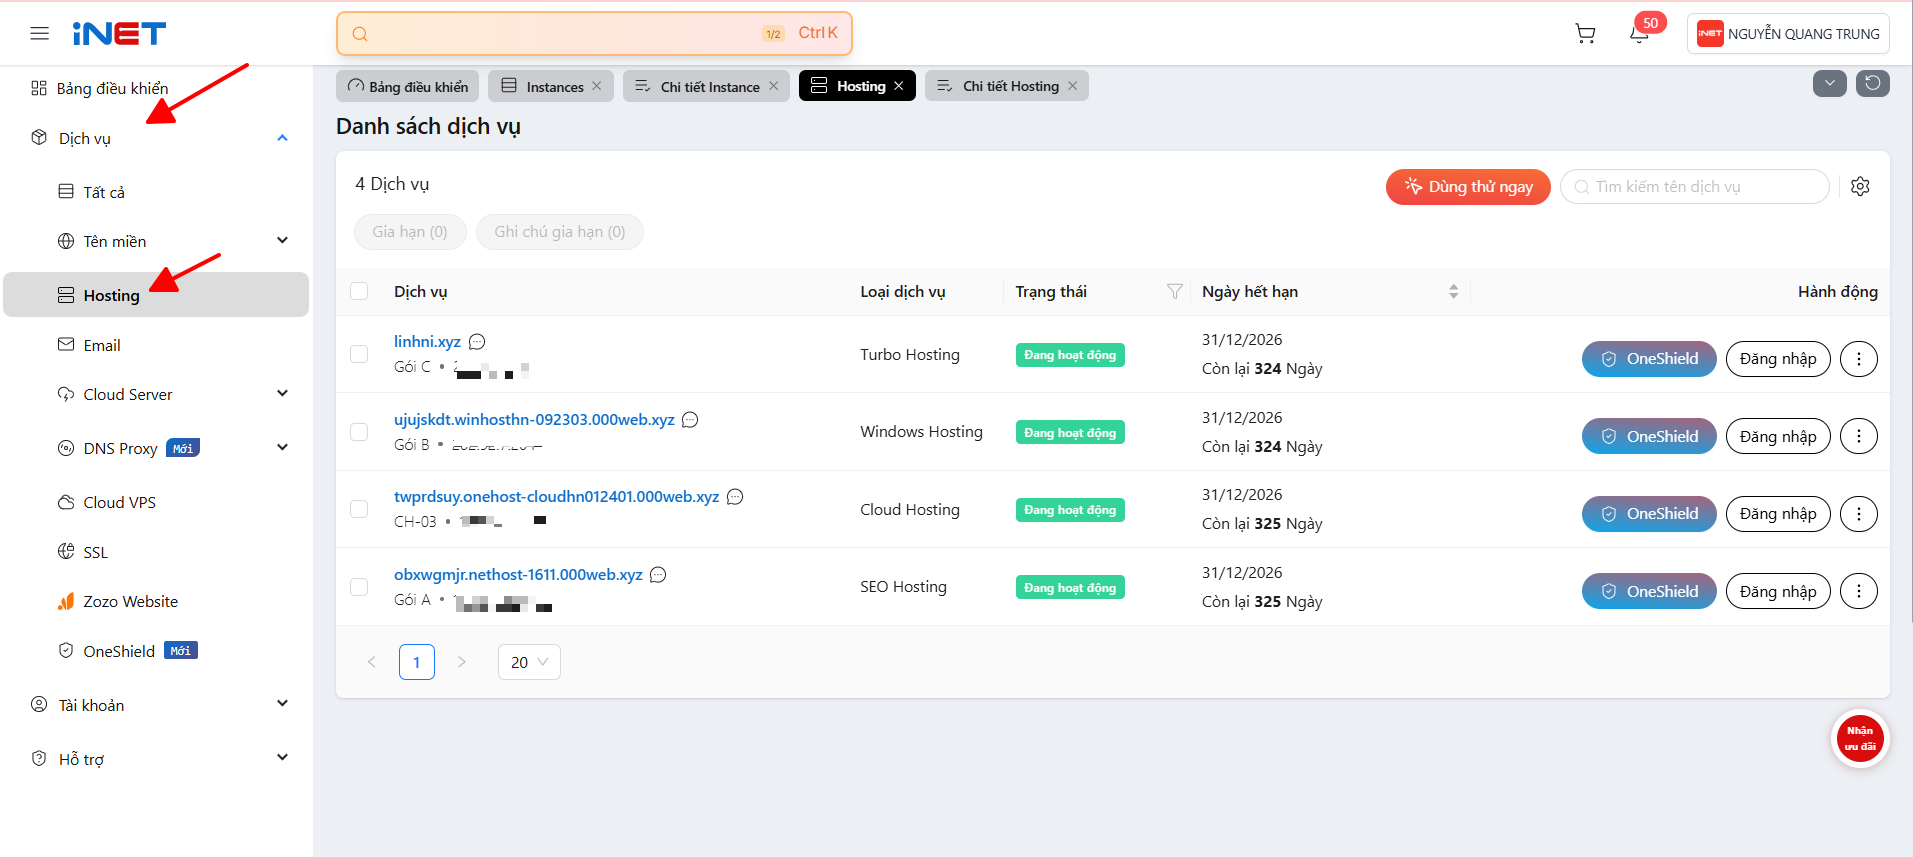The height and width of the screenshot is (857, 1913).
Task: Open page size dropdown showing 20
Action: point(529,662)
